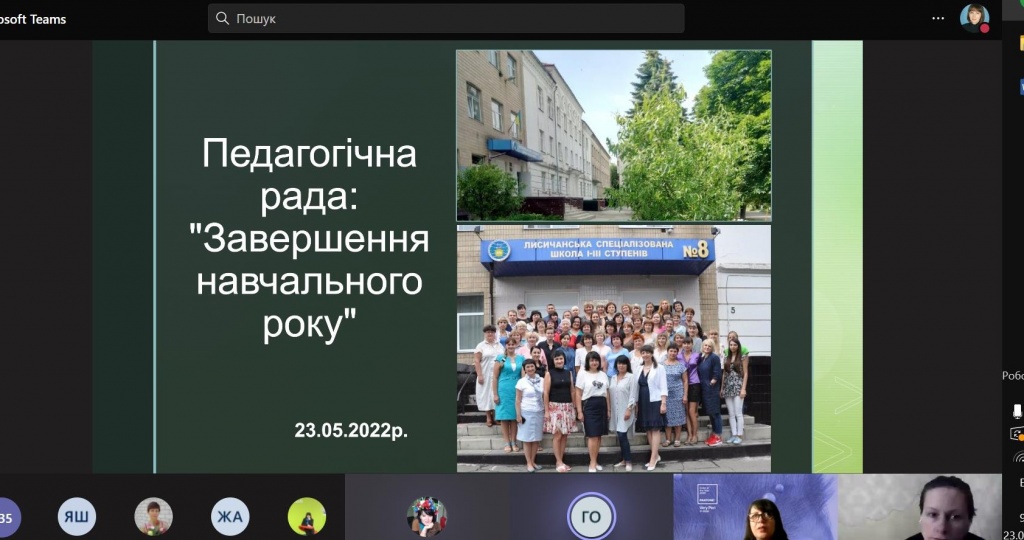The height and width of the screenshot is (540, 1024).
Task: Click the microphone icon in system tray
Action: pyautogui.click(x=1017, y=411)
